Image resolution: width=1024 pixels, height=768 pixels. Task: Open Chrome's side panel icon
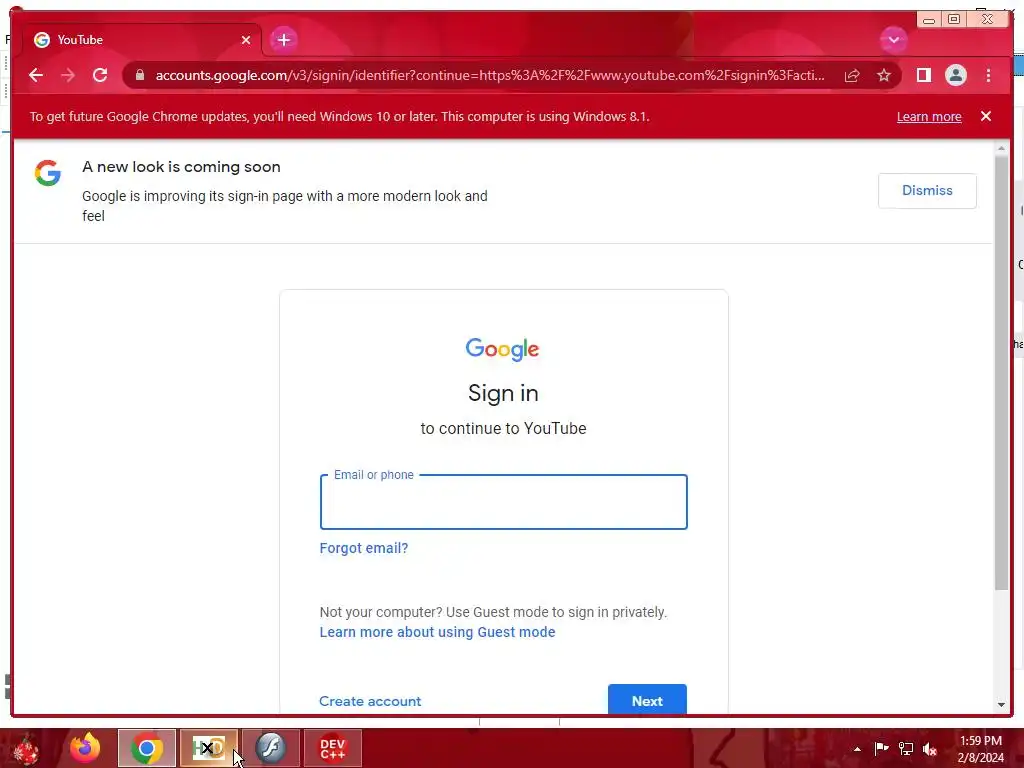pos(923,76)
